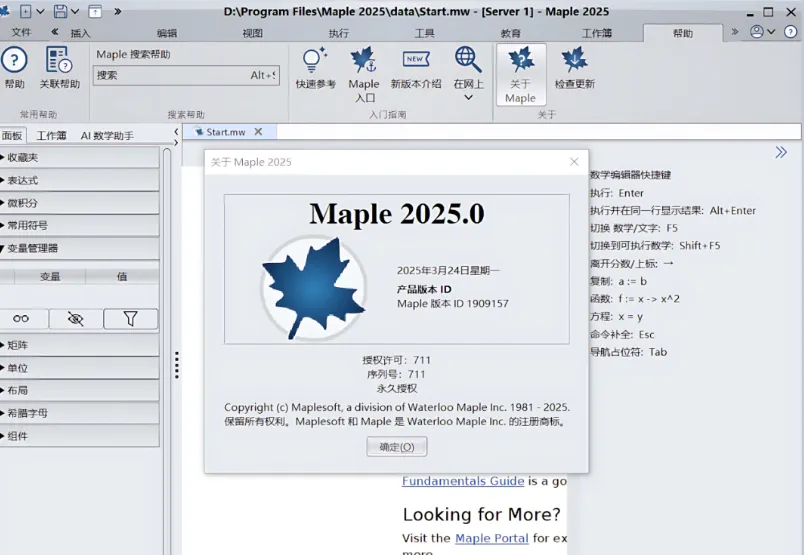Switch to the View (视图) ribbon tab

point(252,33)
